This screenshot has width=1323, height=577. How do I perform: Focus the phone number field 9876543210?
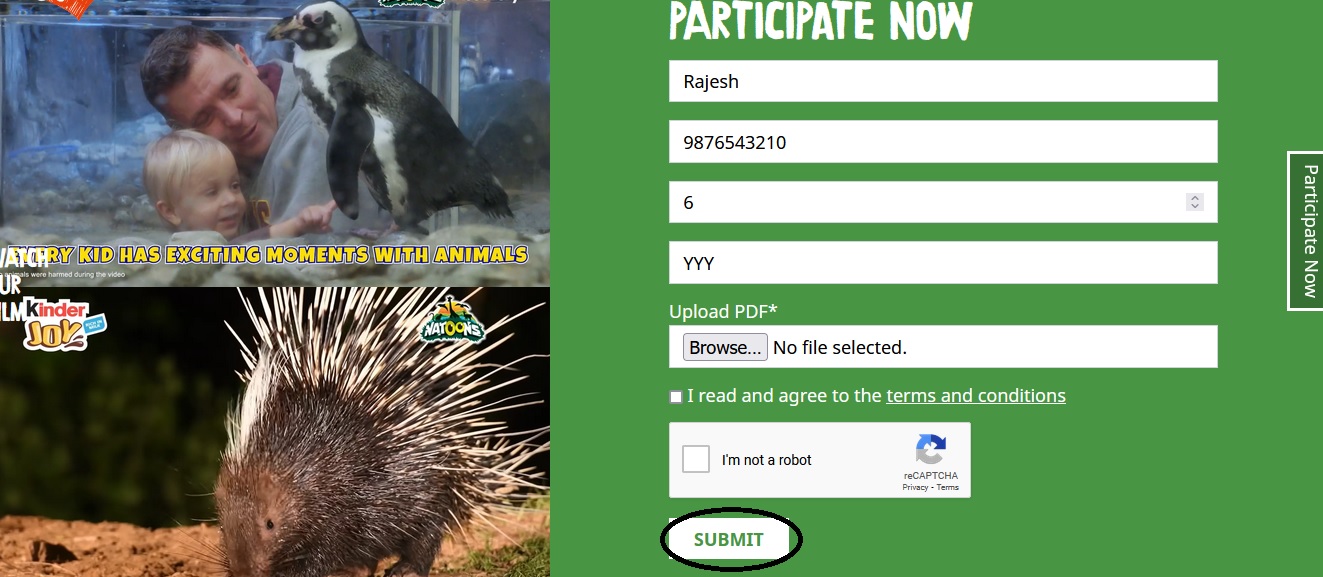coord(943,141)
